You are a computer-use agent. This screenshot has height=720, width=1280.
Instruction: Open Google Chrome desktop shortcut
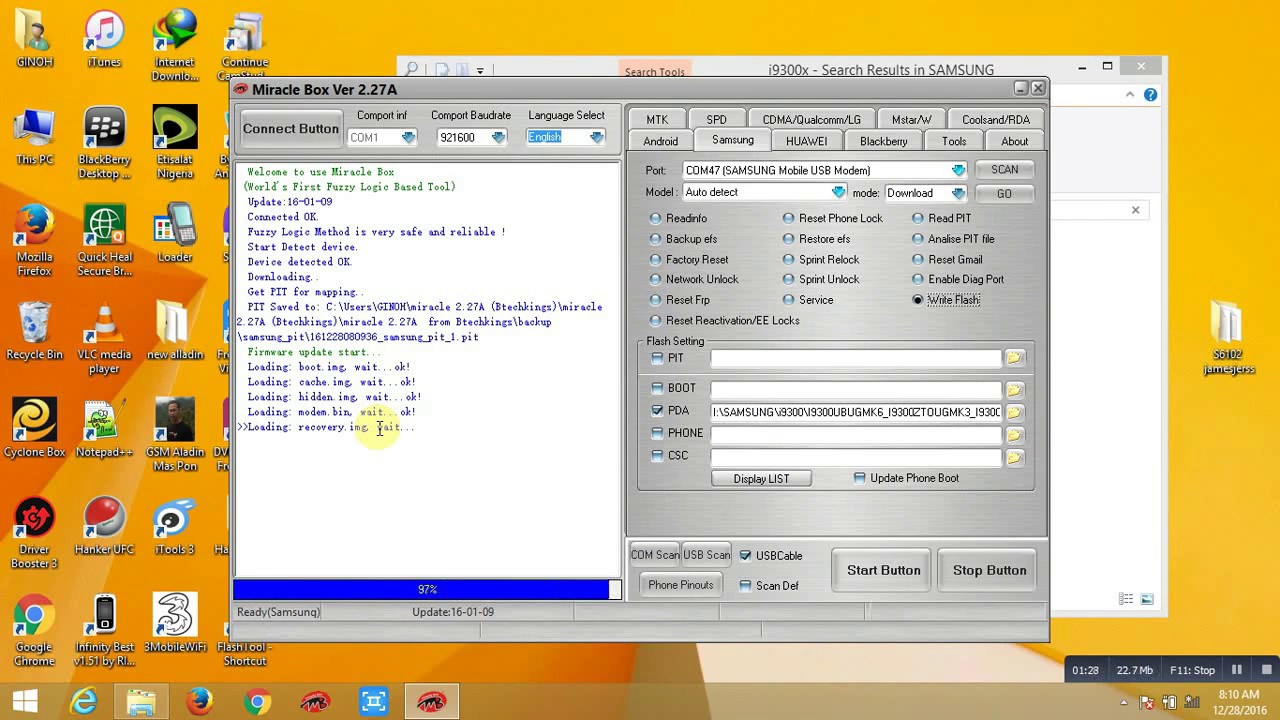click(34, 631)
